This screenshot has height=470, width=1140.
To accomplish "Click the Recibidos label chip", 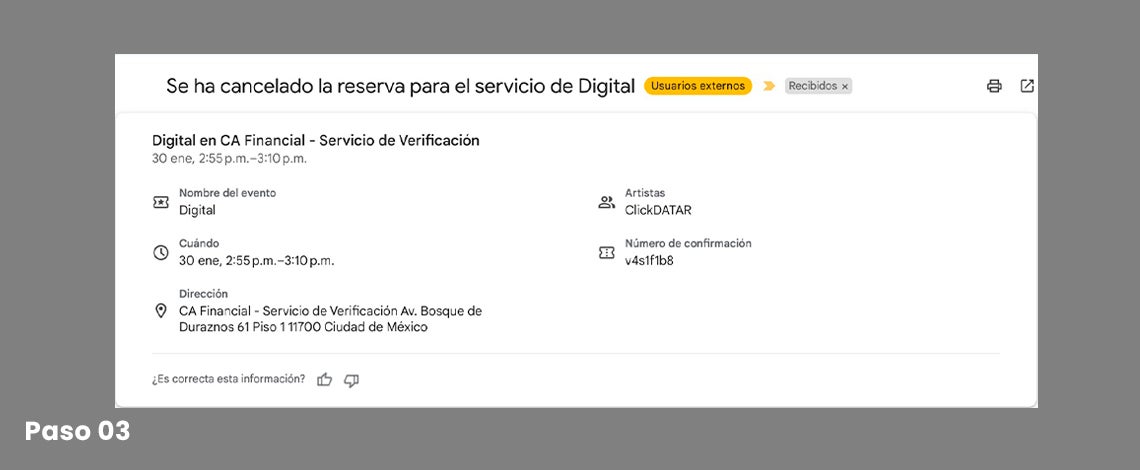I will coord(812,86).
